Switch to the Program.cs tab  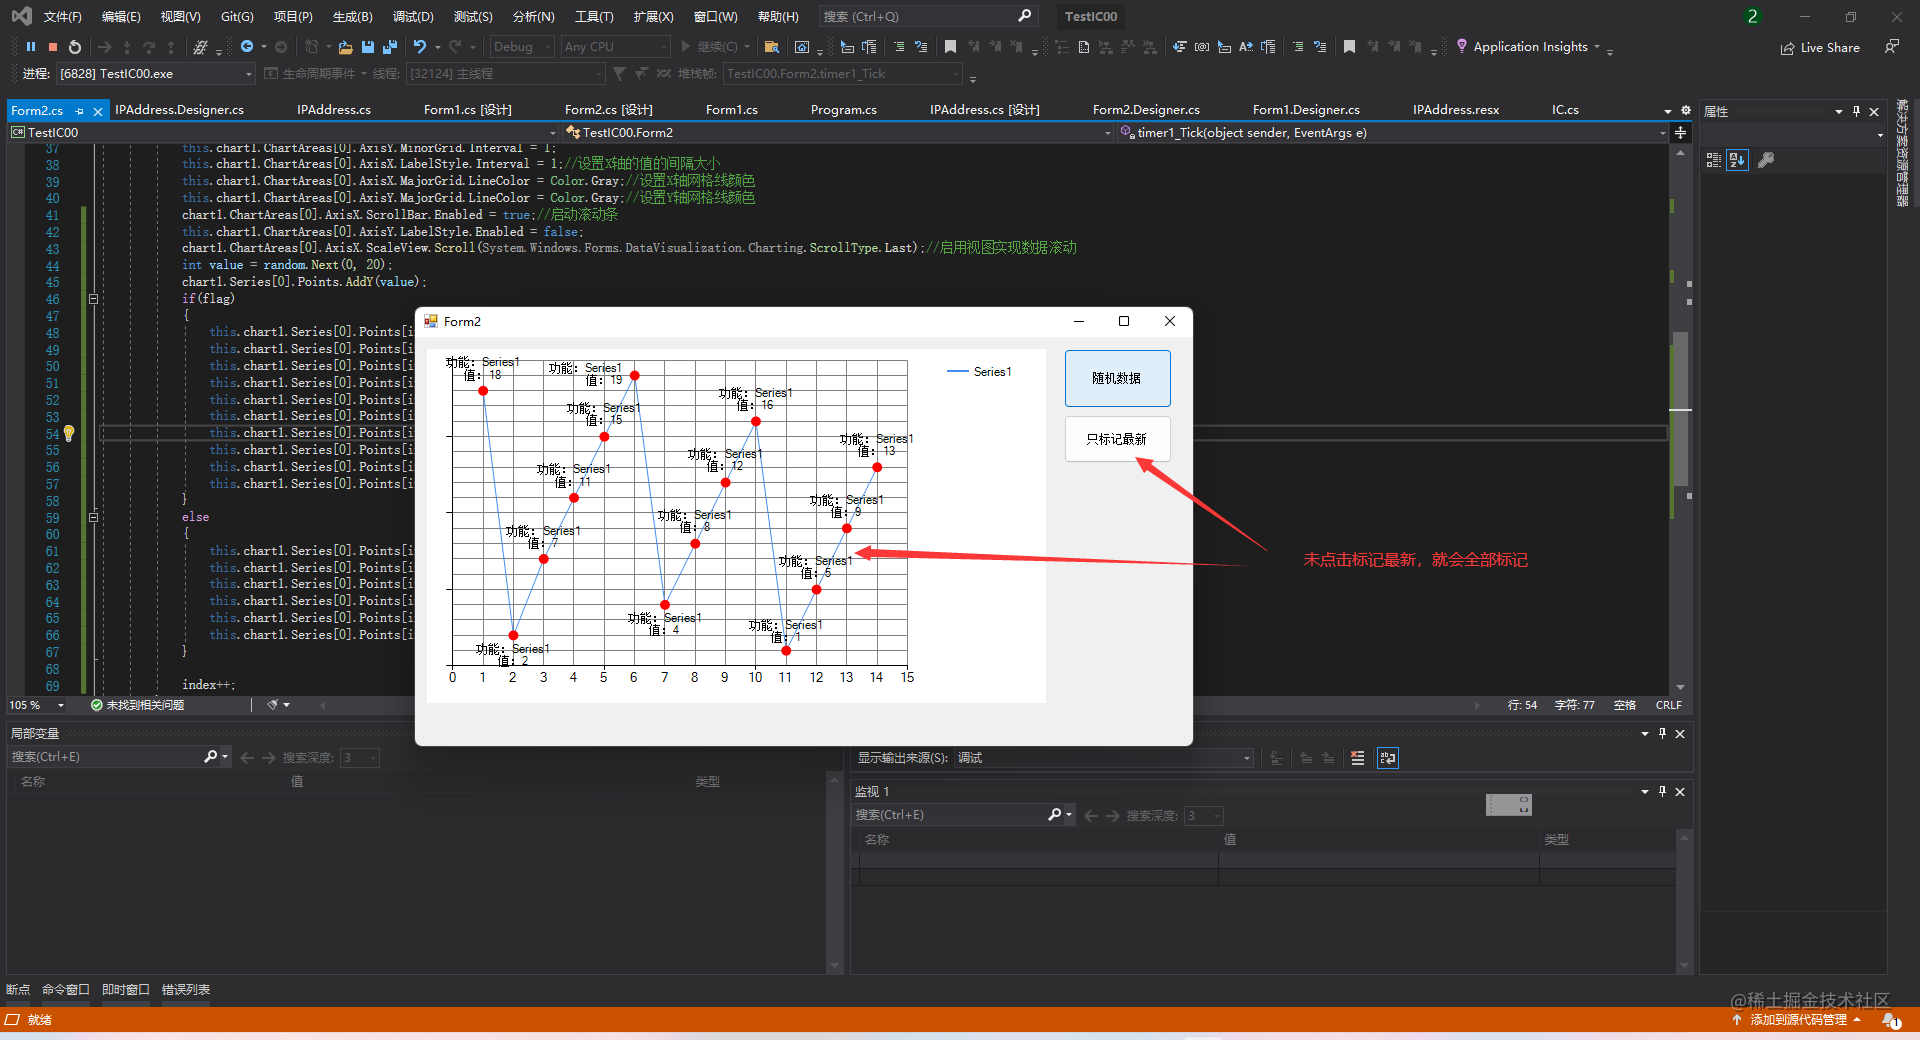click(844, 110)
